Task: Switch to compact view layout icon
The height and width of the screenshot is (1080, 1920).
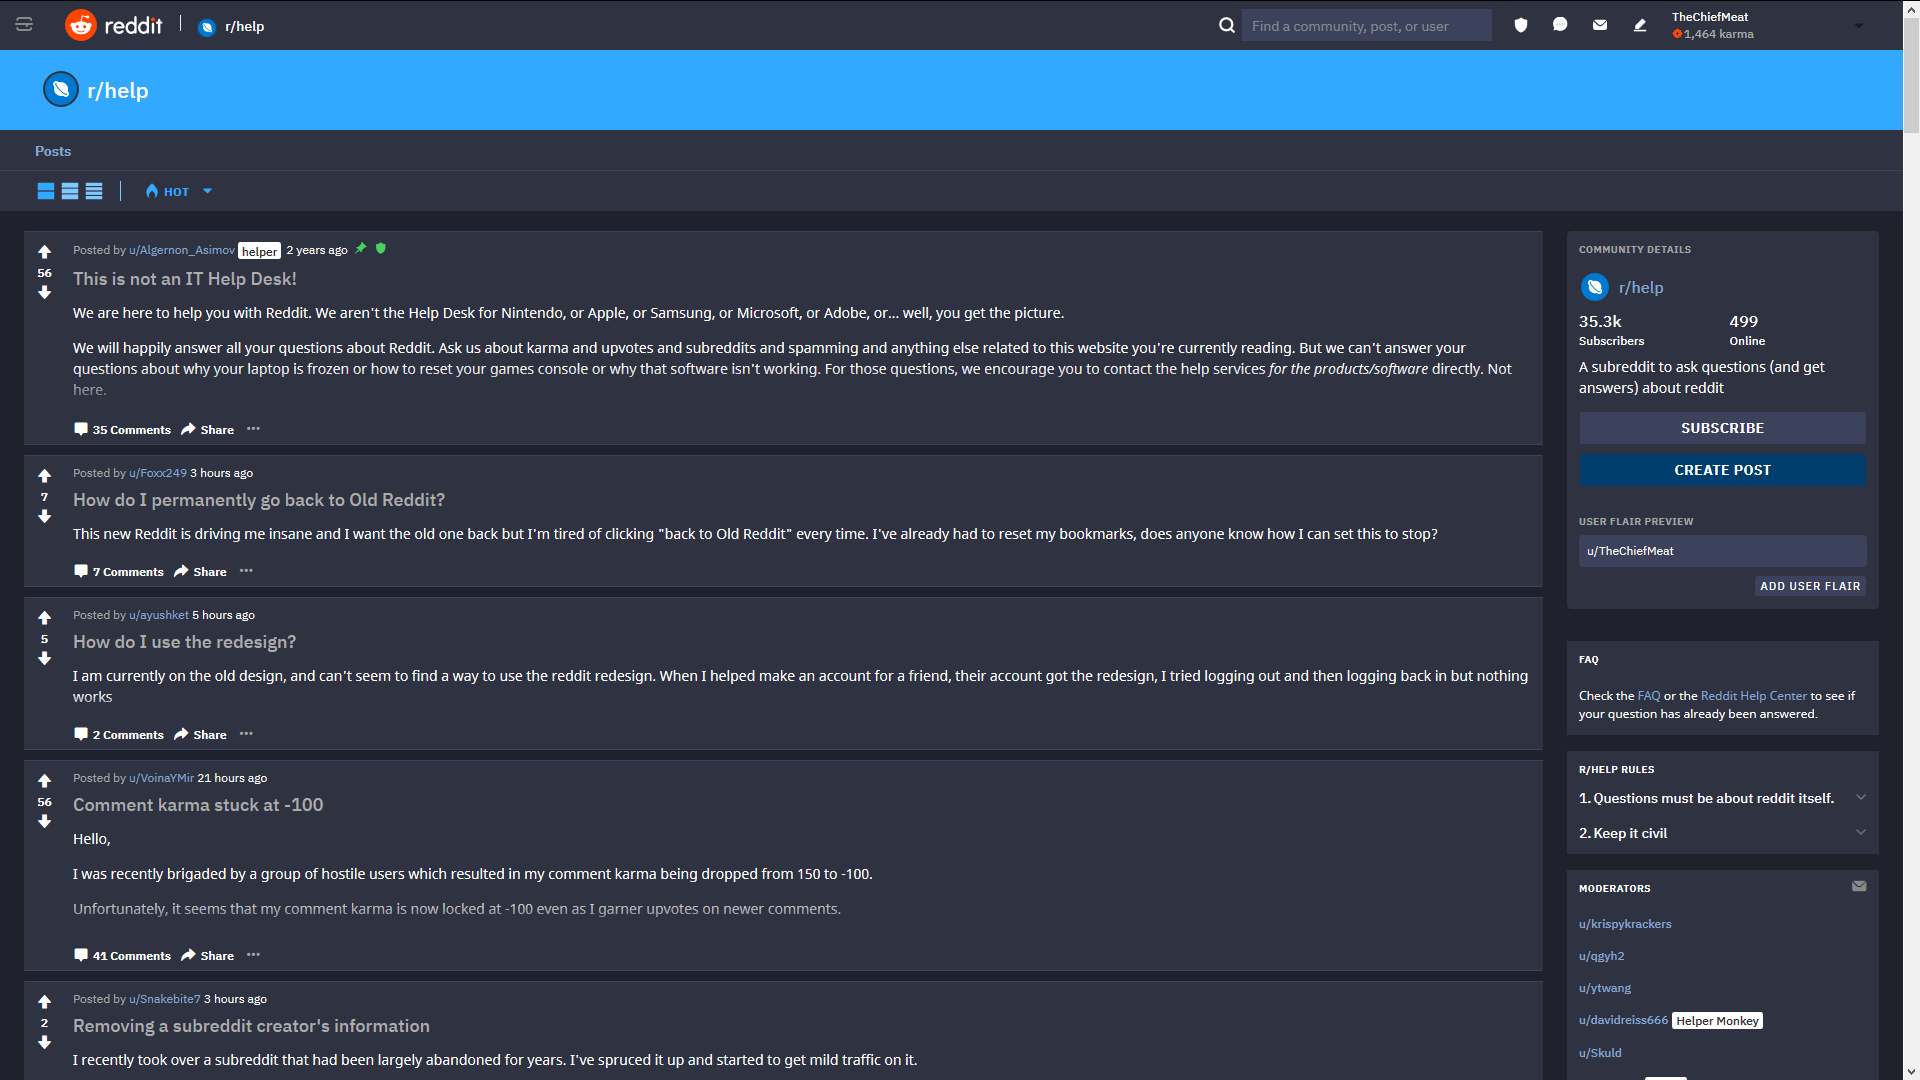Action: (94, 191)
